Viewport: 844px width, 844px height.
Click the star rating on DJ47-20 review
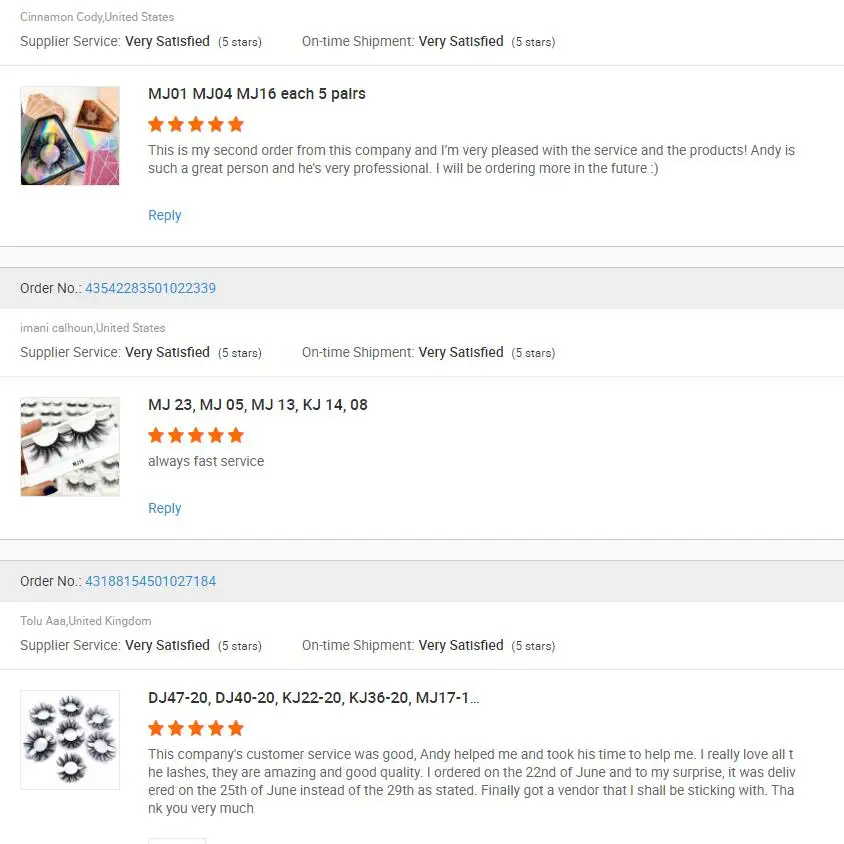coord(196,728)
